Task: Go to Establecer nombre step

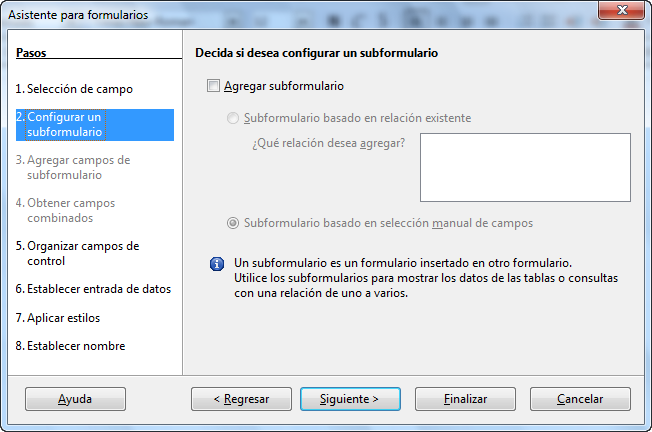Action: coord(70,346)
